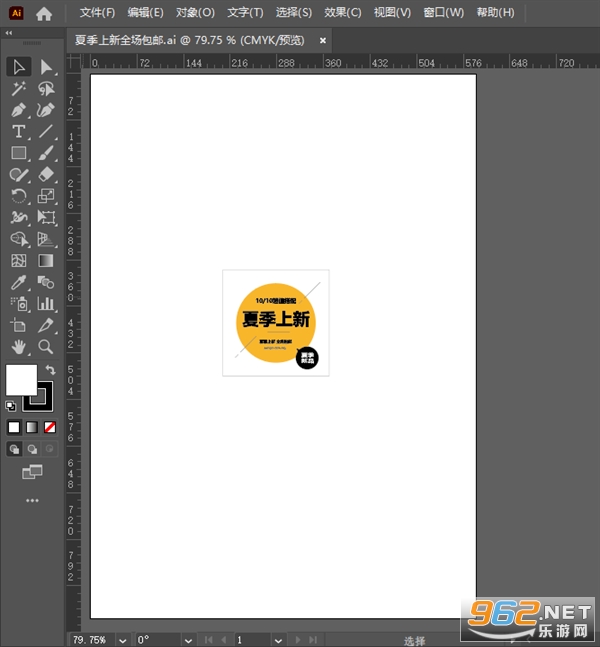Collapse toolbar with double-arrow
Screen dimensions: 600x647
coord(9,33)
